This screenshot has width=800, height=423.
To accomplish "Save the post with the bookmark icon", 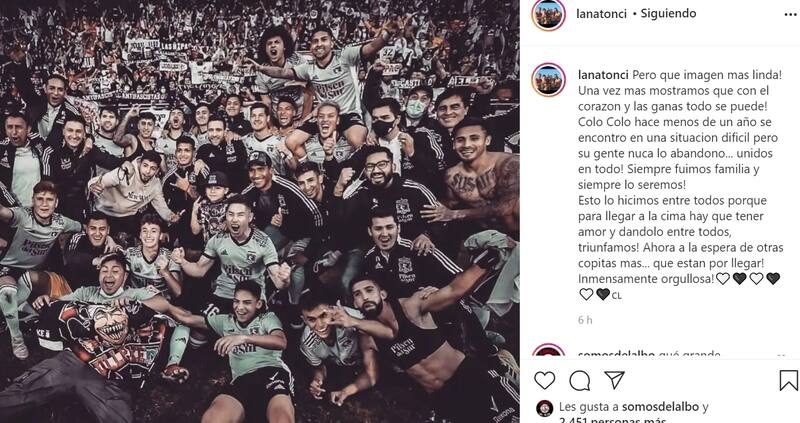I will pos(788,381).
